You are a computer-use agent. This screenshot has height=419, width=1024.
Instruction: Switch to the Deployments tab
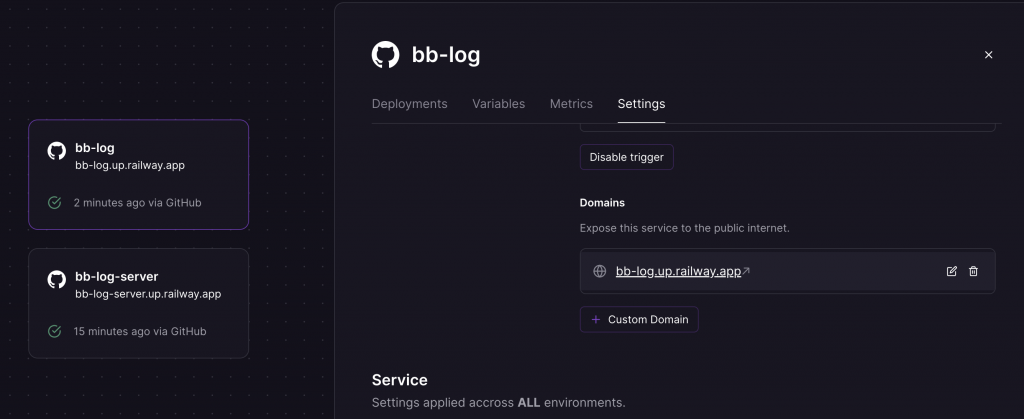click(x=409, y=104)
